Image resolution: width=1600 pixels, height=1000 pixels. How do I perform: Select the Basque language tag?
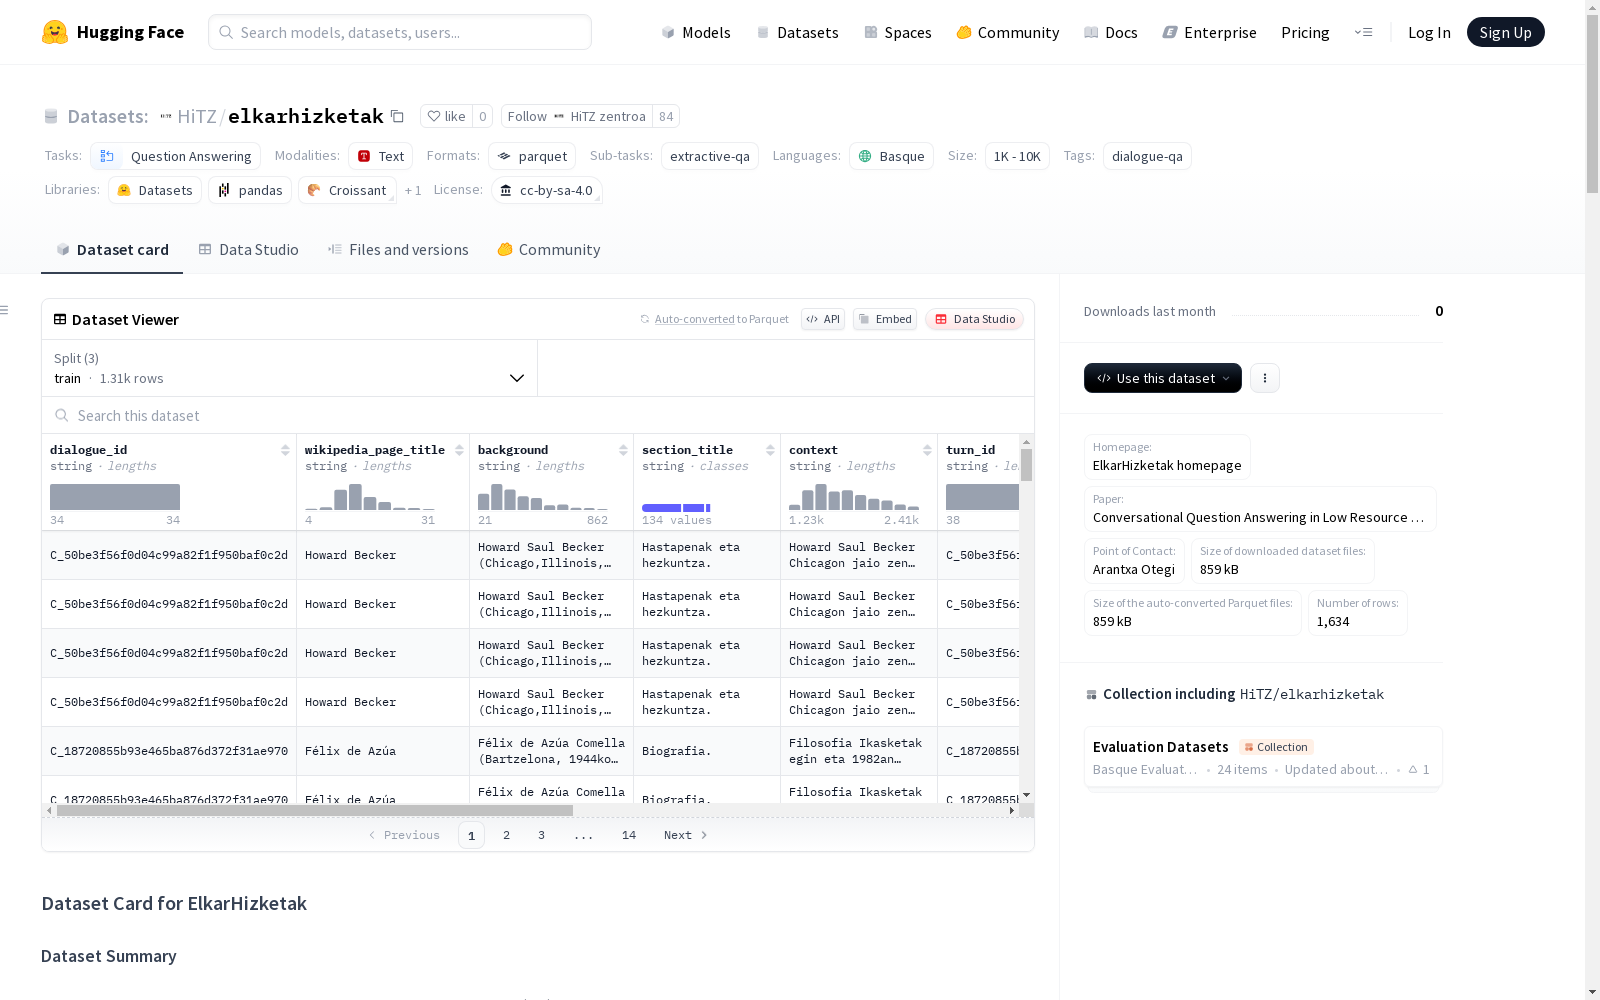[x=891, y=156]
